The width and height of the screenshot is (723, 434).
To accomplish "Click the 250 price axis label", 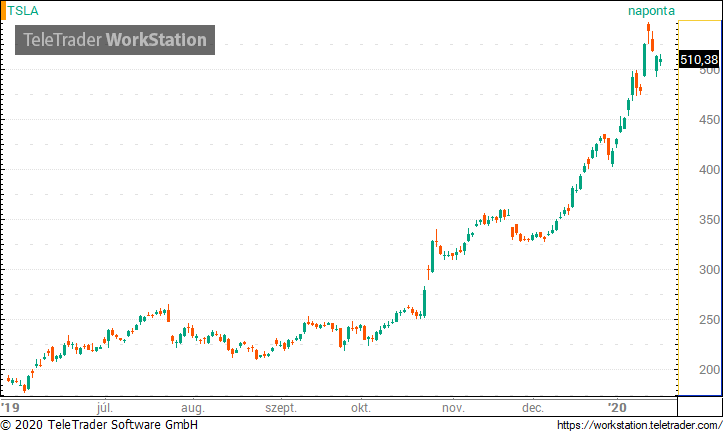I will (x=709, y=320).
